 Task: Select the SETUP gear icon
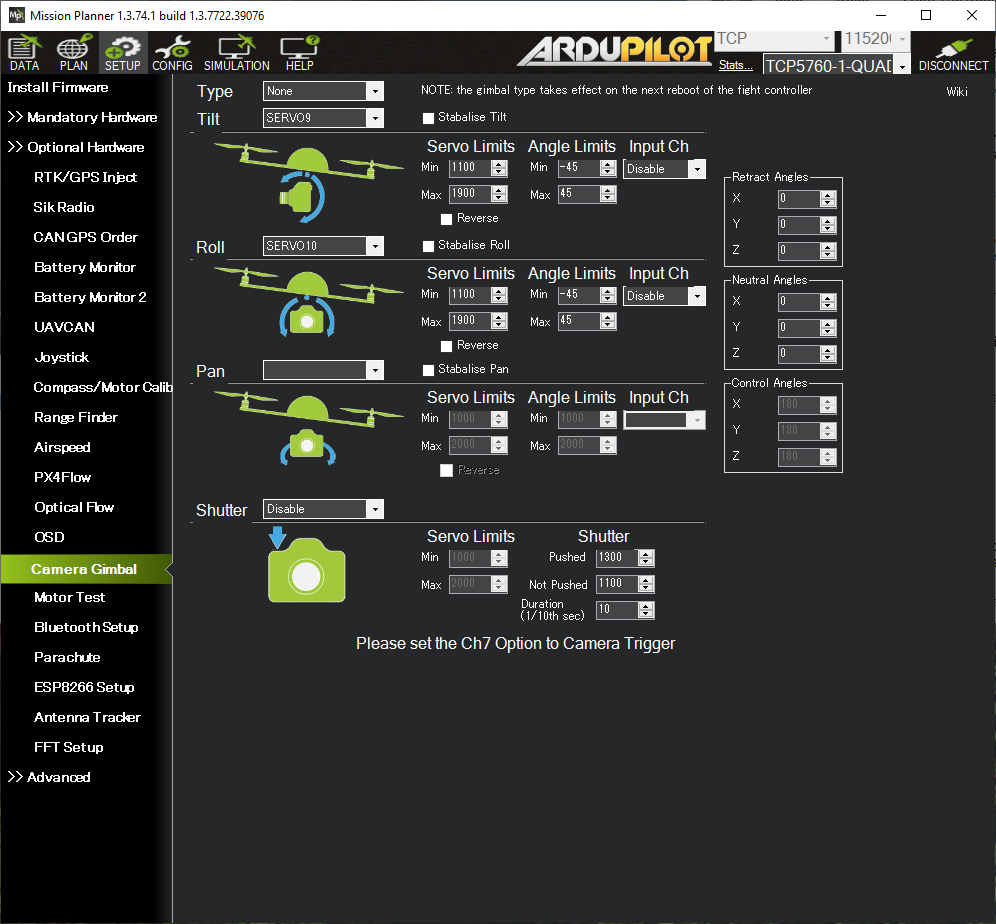(x=123, y=53)
